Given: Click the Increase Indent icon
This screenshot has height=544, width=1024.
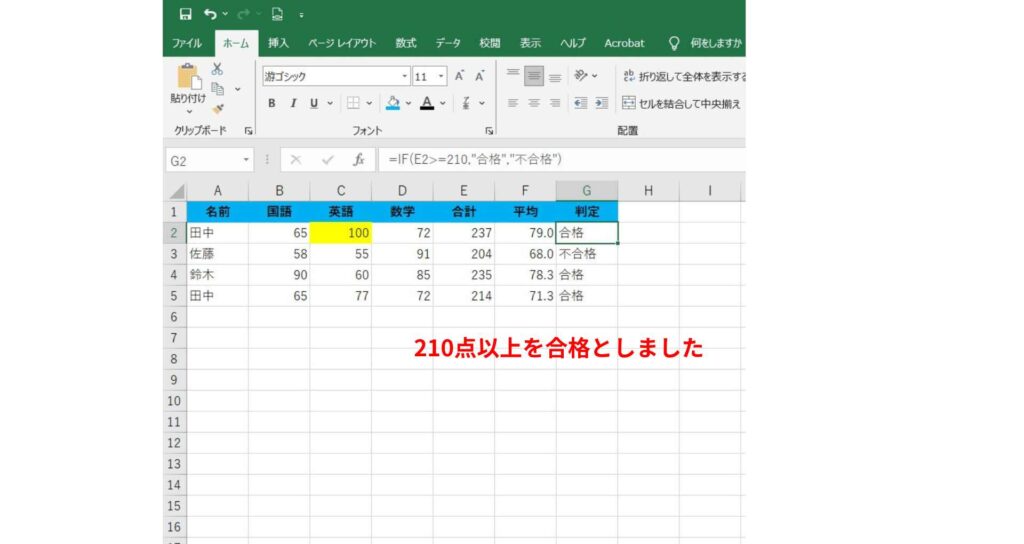Looking at the screenshot, I should point(601,103).
